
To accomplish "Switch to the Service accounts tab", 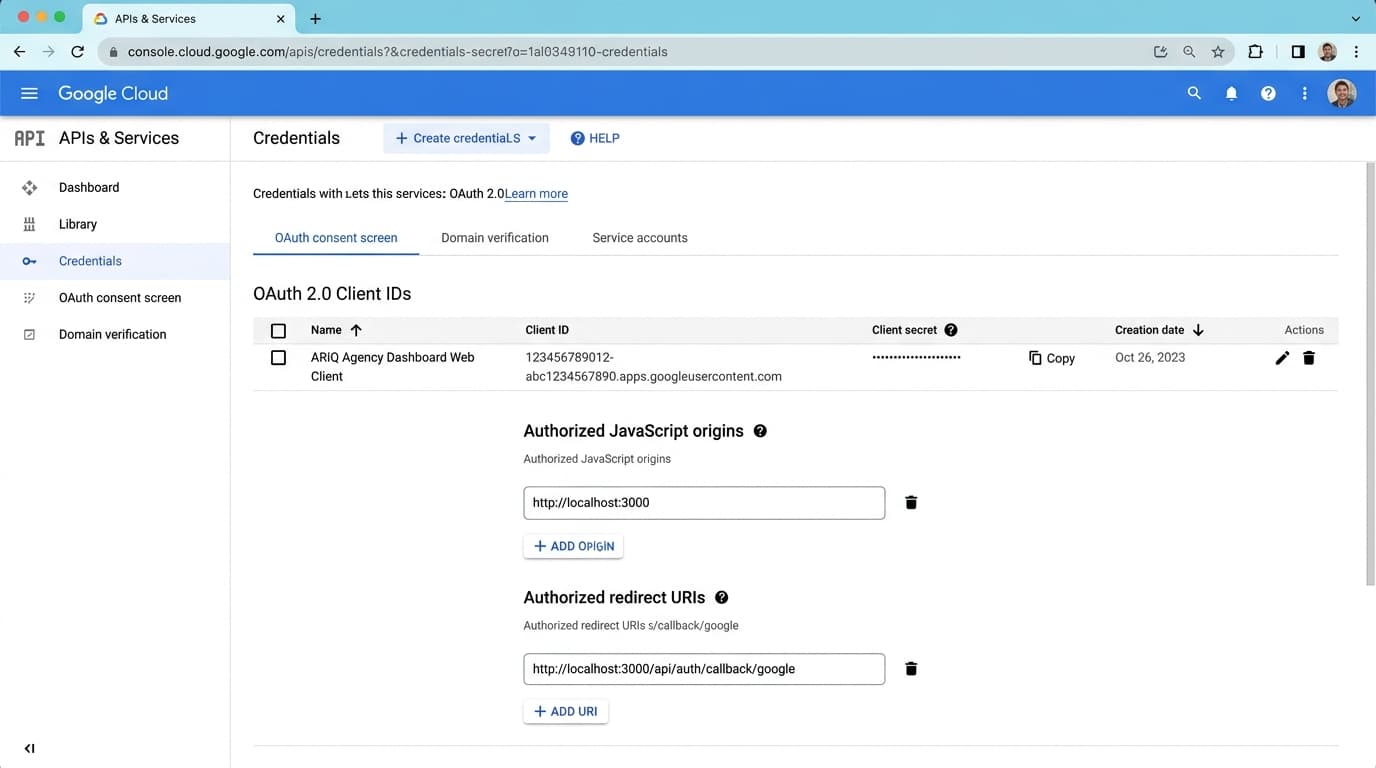I will [x=640, y=238].
